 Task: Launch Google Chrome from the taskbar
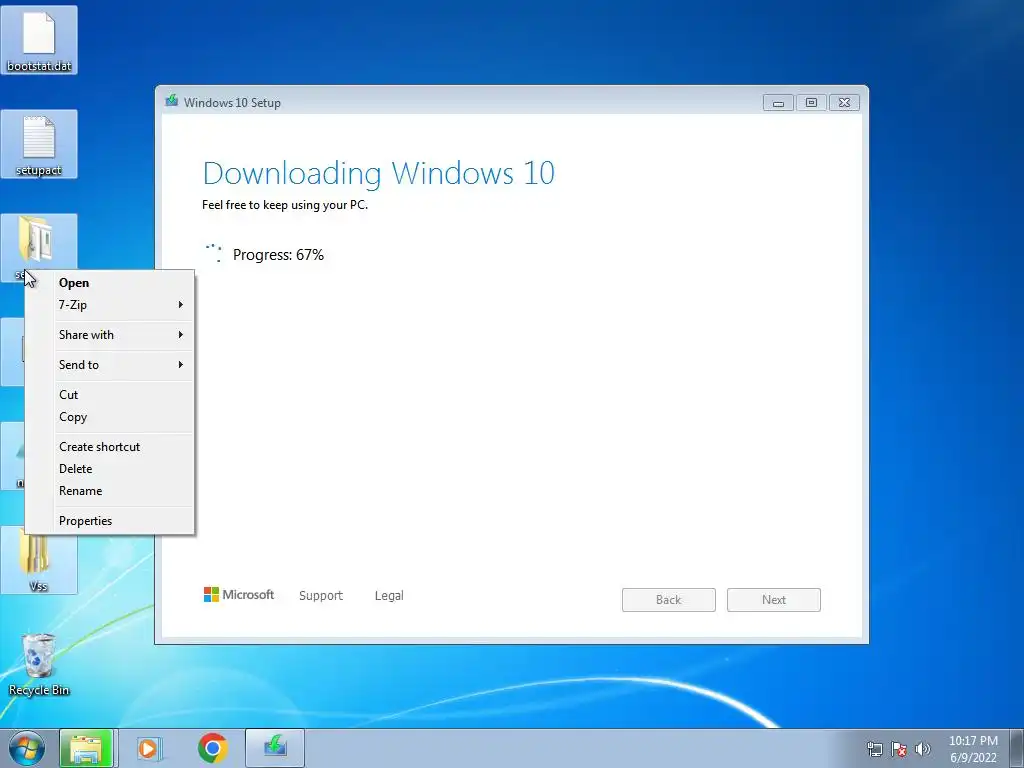(212, 748)
